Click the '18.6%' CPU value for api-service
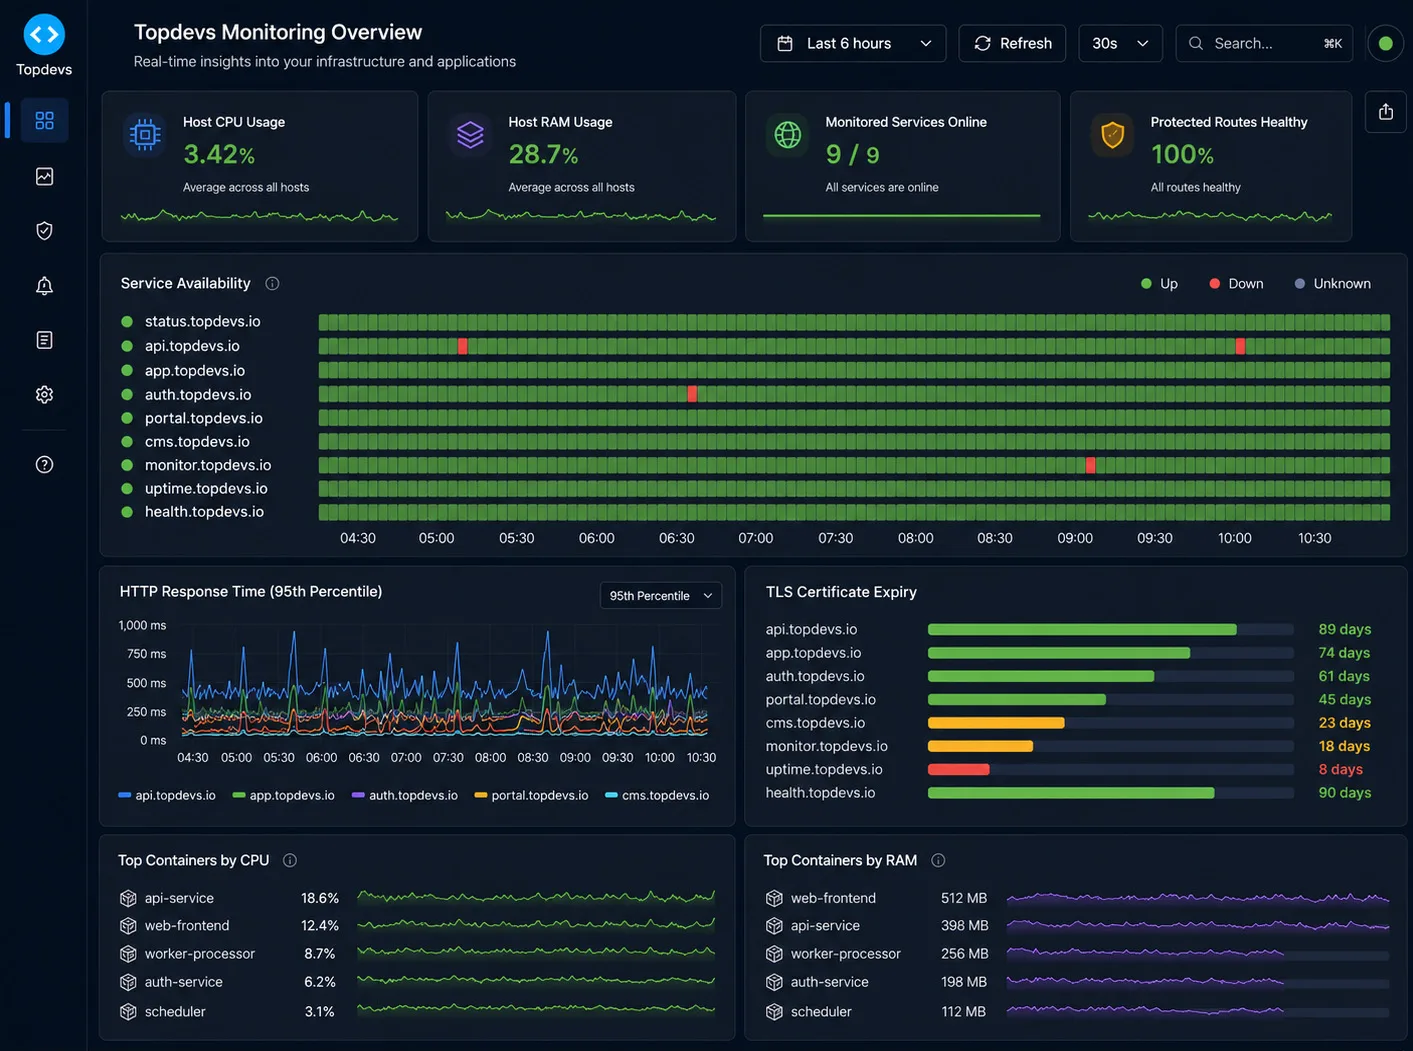 (x=320, y=898)
